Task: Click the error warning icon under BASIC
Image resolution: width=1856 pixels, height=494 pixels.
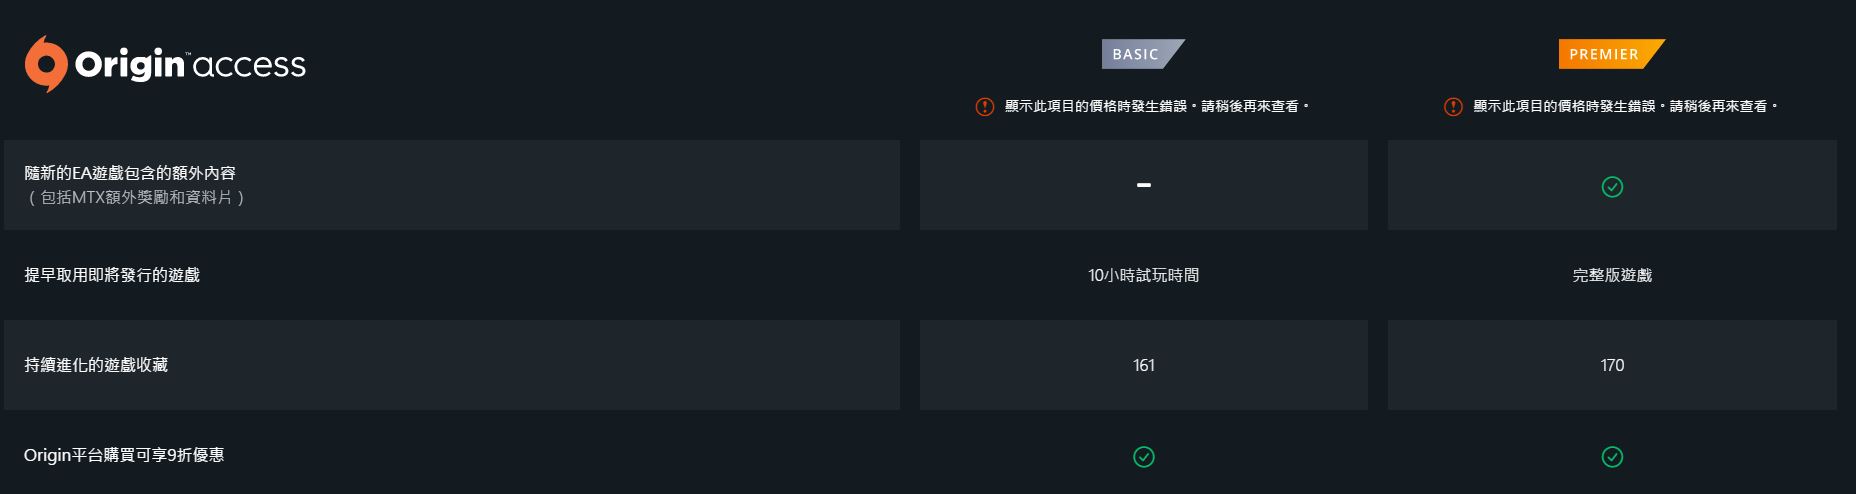Action: [984, 106]
